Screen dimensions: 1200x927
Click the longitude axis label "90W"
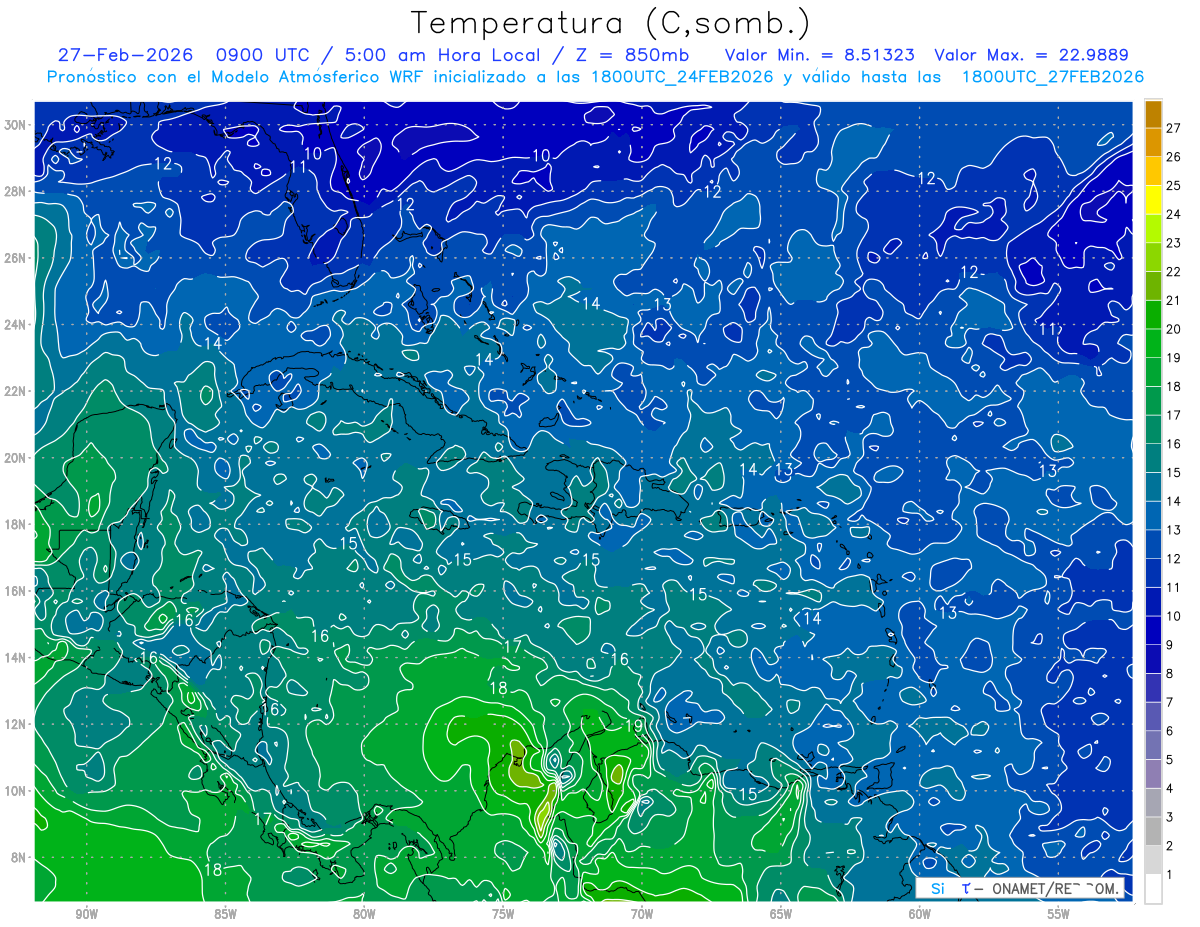click(86, 914)
